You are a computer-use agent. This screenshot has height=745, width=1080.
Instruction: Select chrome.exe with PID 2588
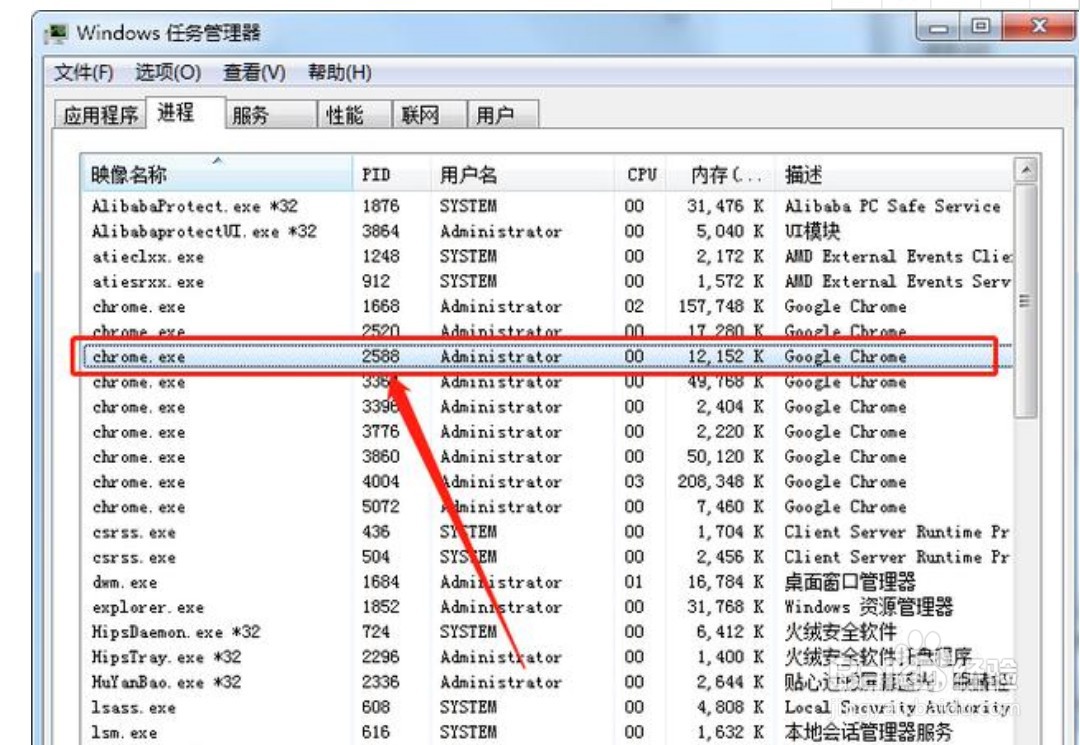547,357
